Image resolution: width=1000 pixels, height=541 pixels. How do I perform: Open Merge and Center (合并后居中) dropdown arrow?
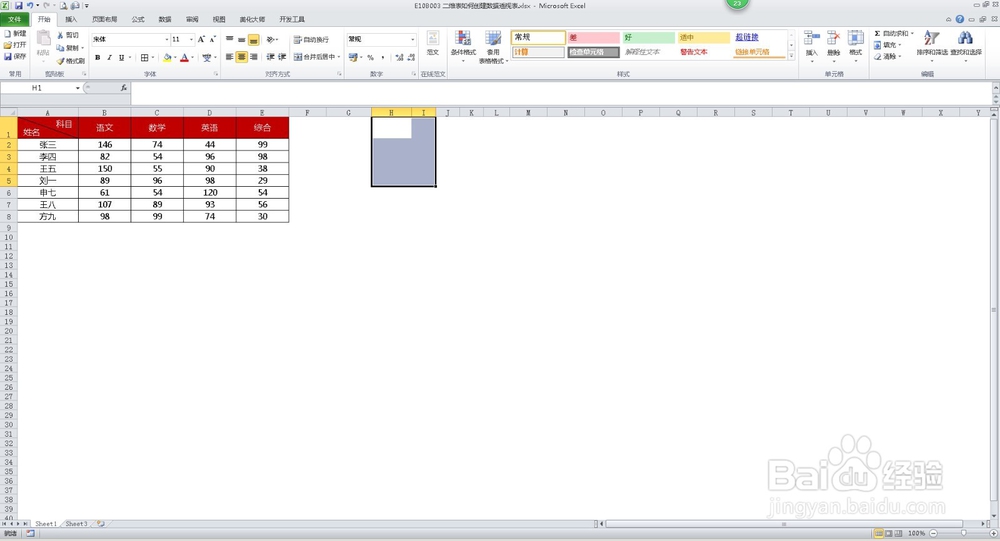click(339, 57)
